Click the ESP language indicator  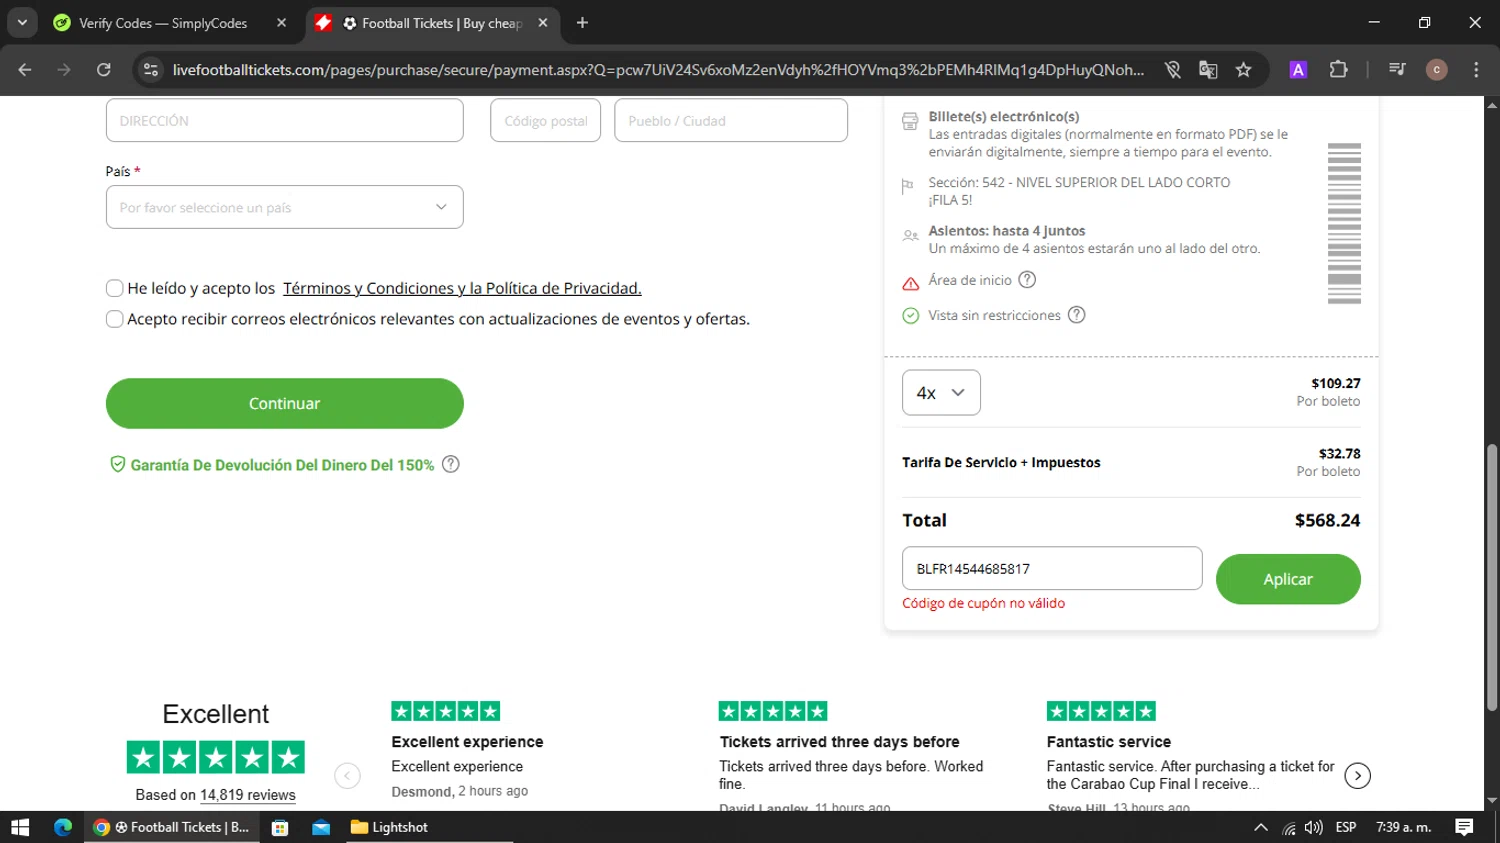(1346, 827)
